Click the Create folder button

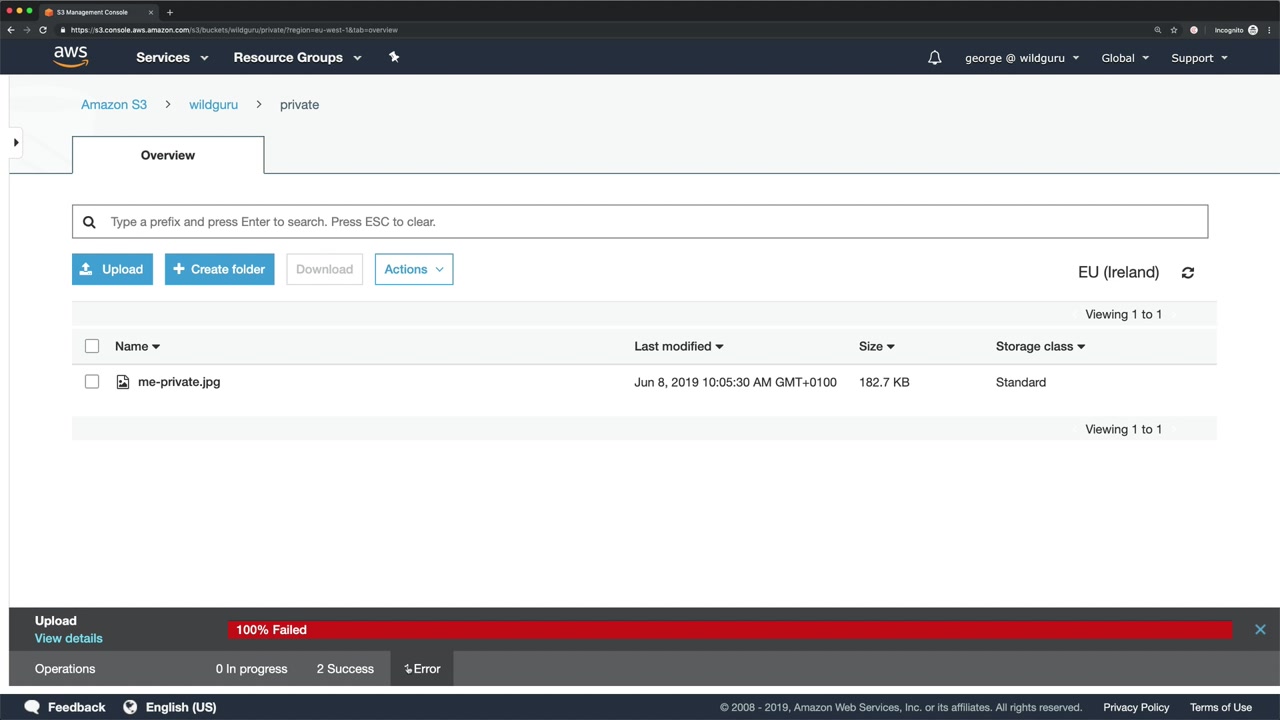point(220,269)
